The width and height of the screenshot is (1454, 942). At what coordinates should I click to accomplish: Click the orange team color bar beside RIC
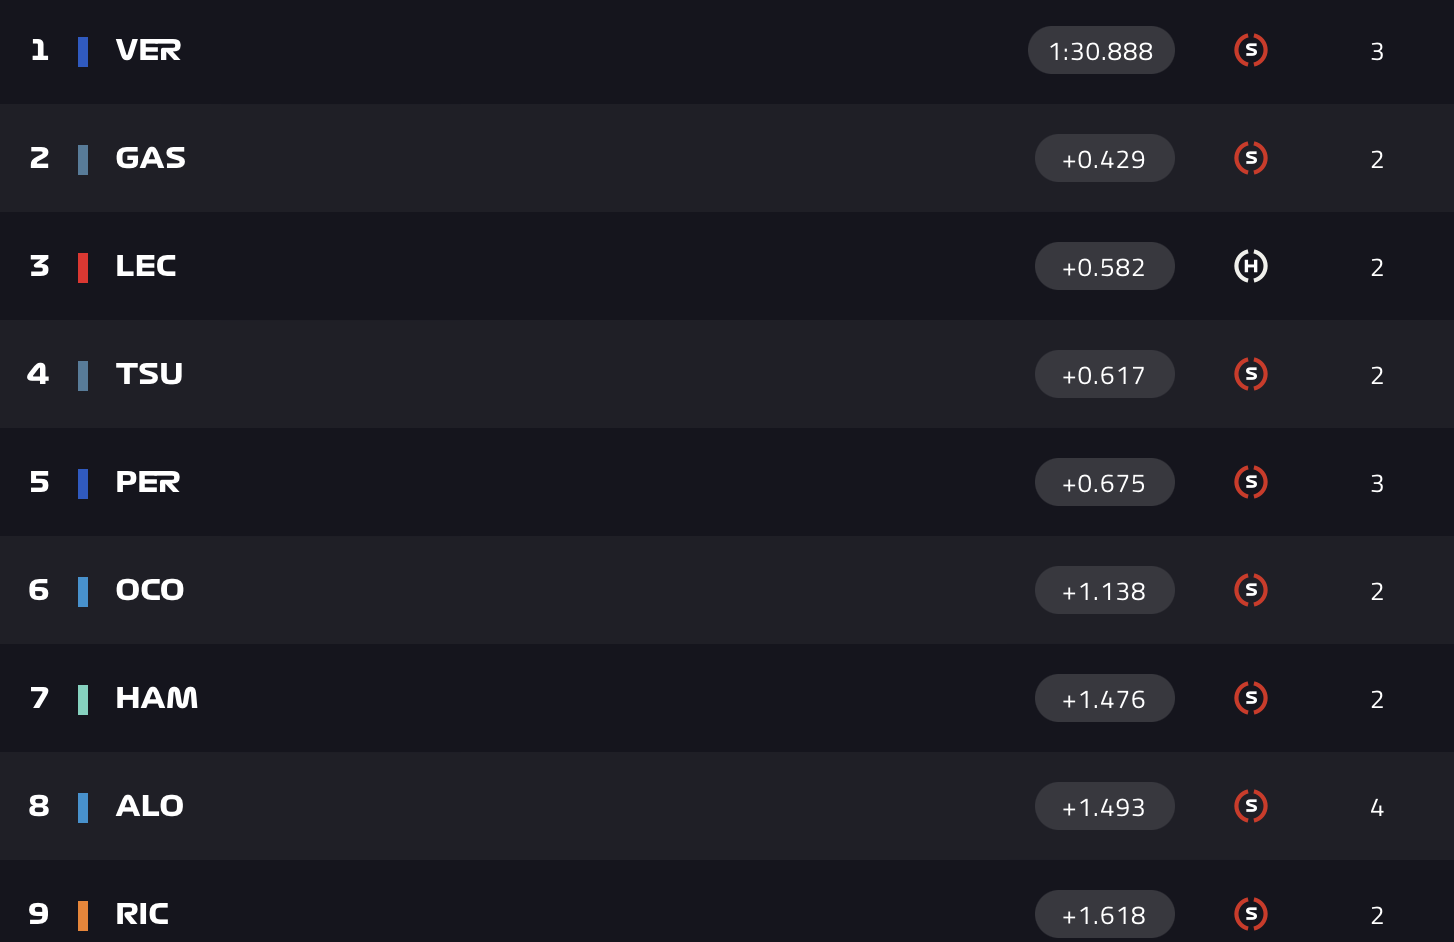83,915
